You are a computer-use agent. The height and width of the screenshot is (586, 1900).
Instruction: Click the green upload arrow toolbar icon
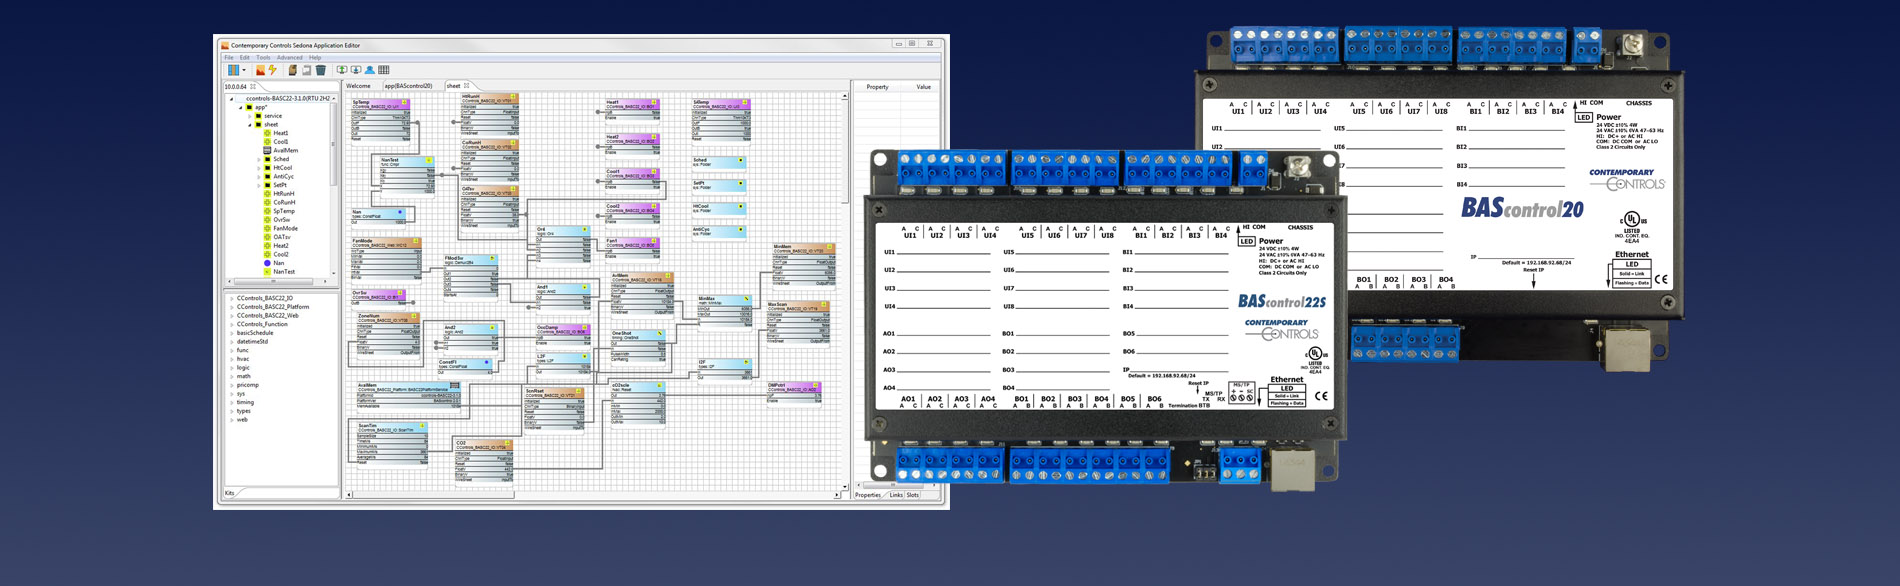click(x=341, y=71)
